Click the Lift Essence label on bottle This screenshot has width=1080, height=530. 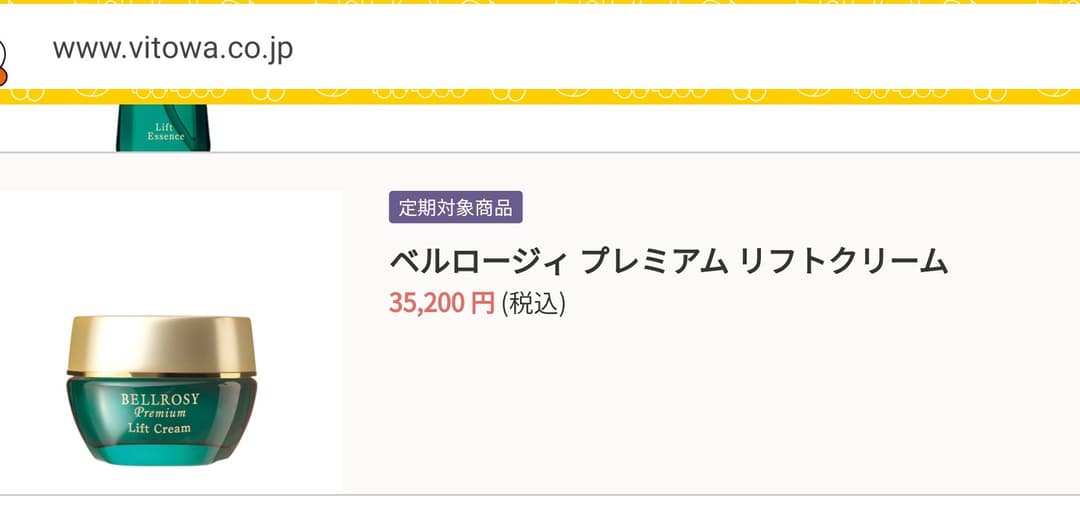[x=166, y=131]
